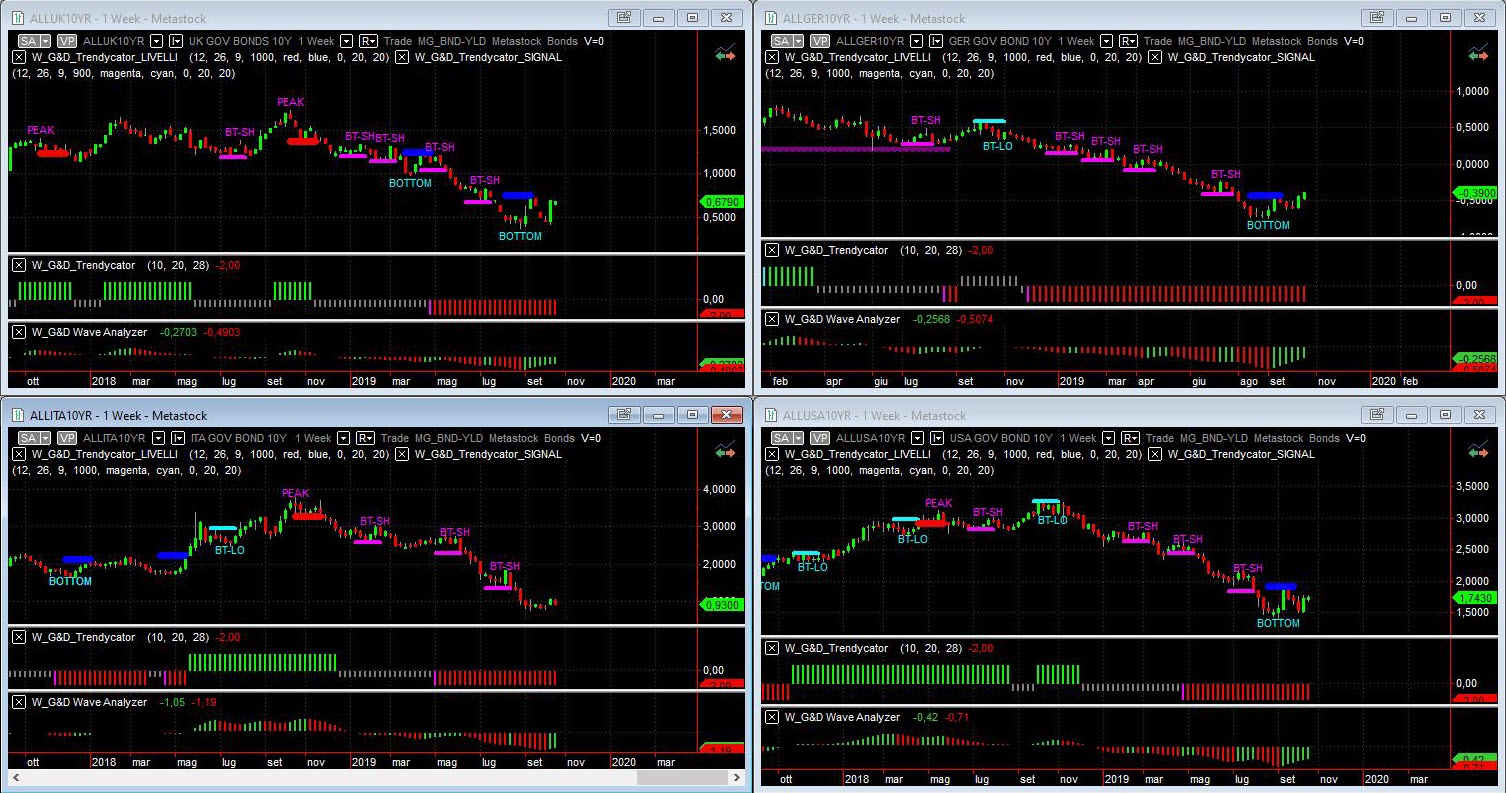The height and width of the screenshot is (793, 1506).
Task: Click the VP button in GER window
Action: (x=820, y=41)
